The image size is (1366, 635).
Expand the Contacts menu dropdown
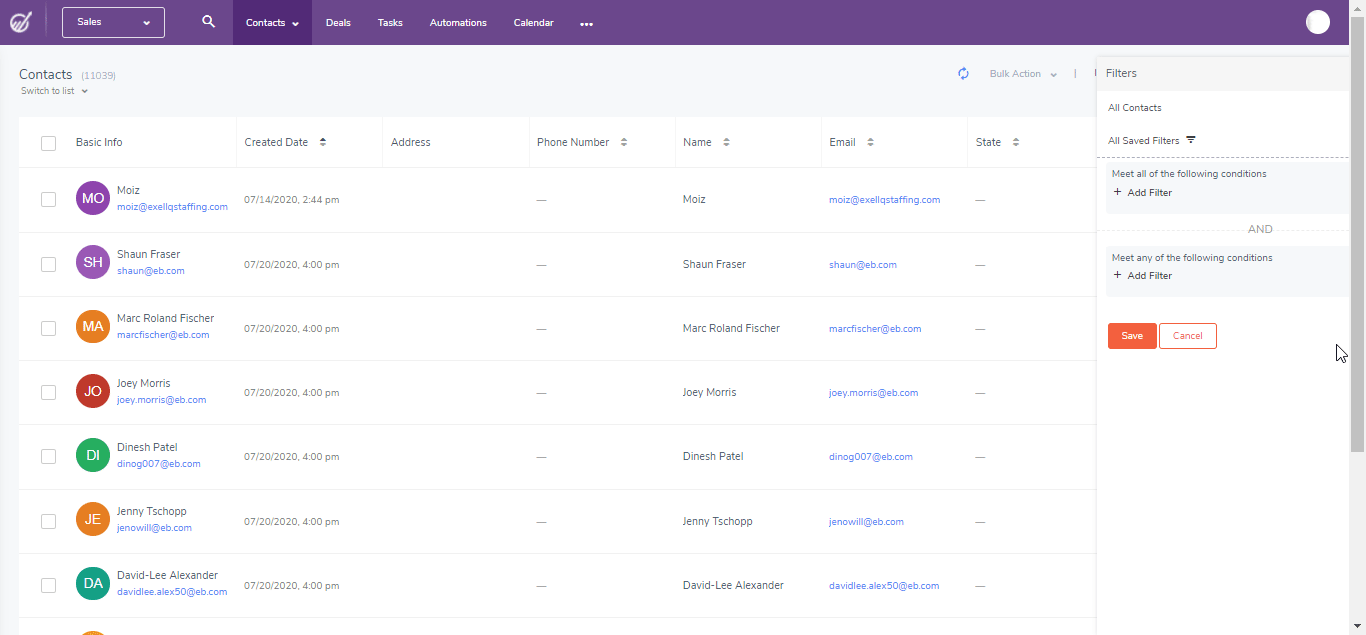coord(272,23)
